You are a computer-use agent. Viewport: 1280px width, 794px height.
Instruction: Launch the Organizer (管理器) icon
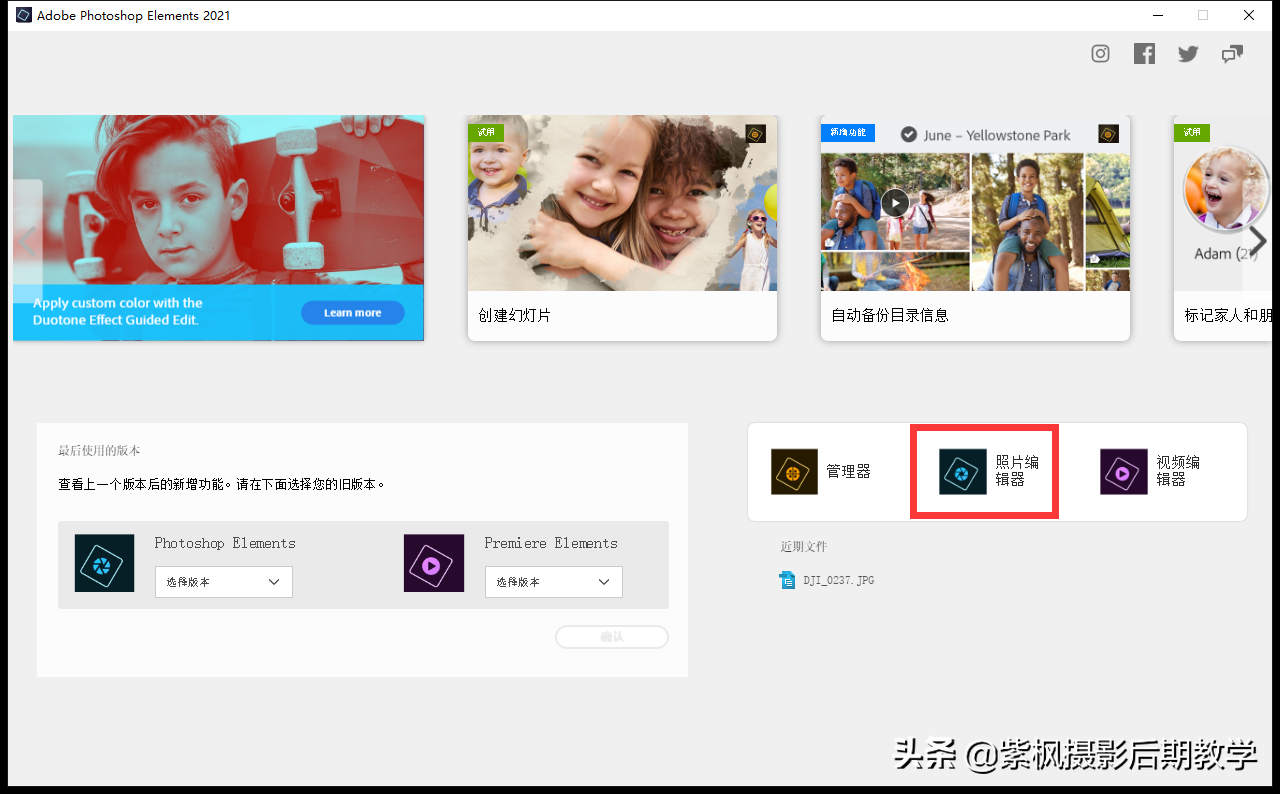tap(795, 471)
